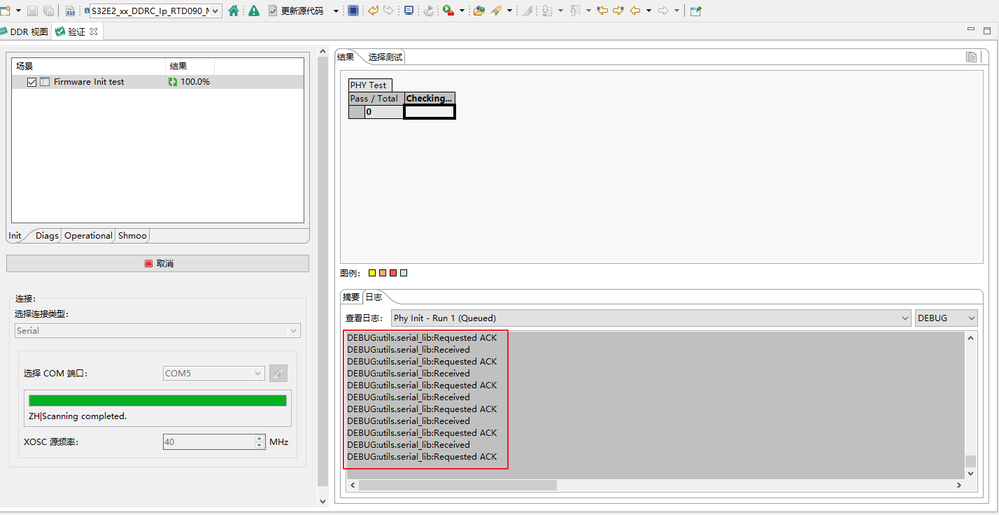
Task: Open the search flashlight dropdown arrow
Action: coord(509,11)
